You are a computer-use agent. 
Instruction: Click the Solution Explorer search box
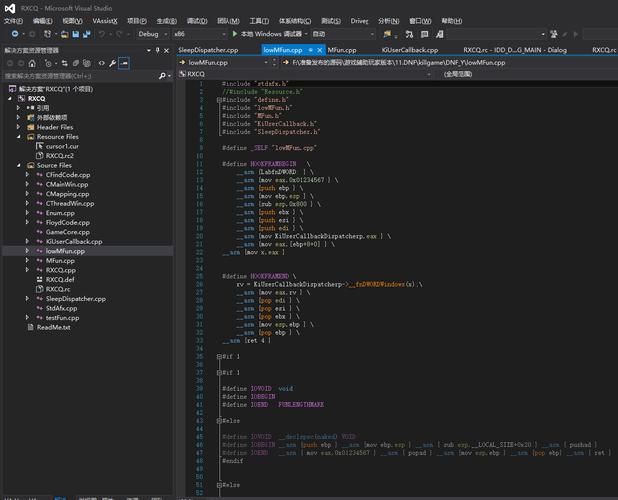(81, 76)
